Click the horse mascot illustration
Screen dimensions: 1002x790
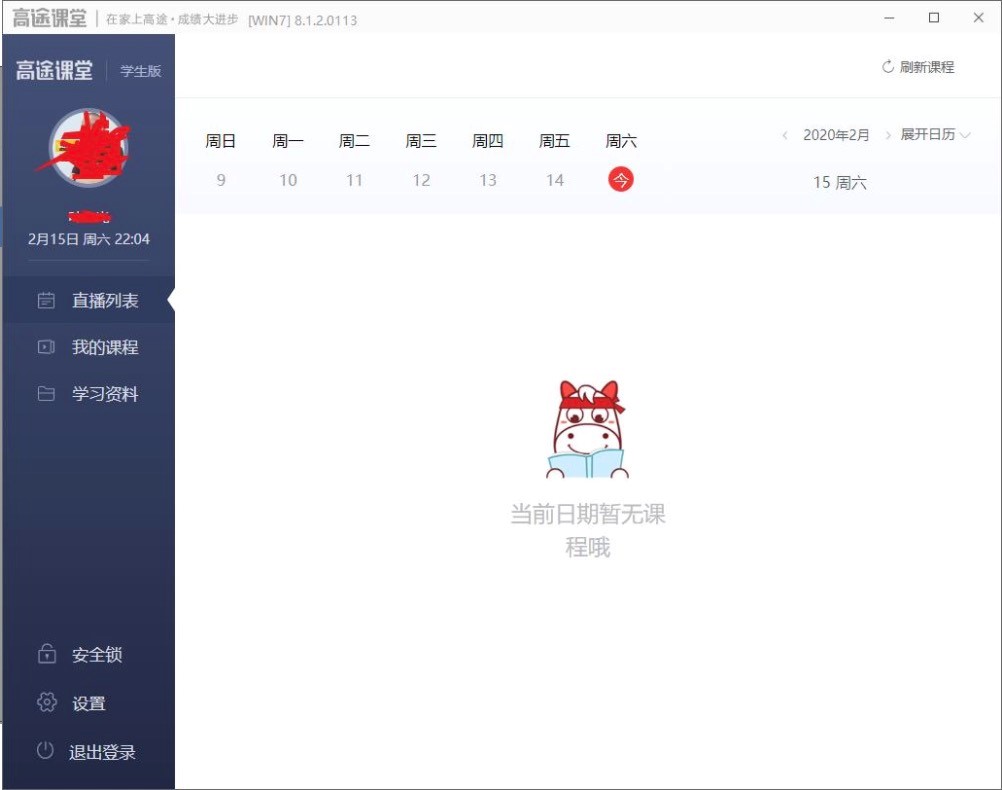point(588,429)
